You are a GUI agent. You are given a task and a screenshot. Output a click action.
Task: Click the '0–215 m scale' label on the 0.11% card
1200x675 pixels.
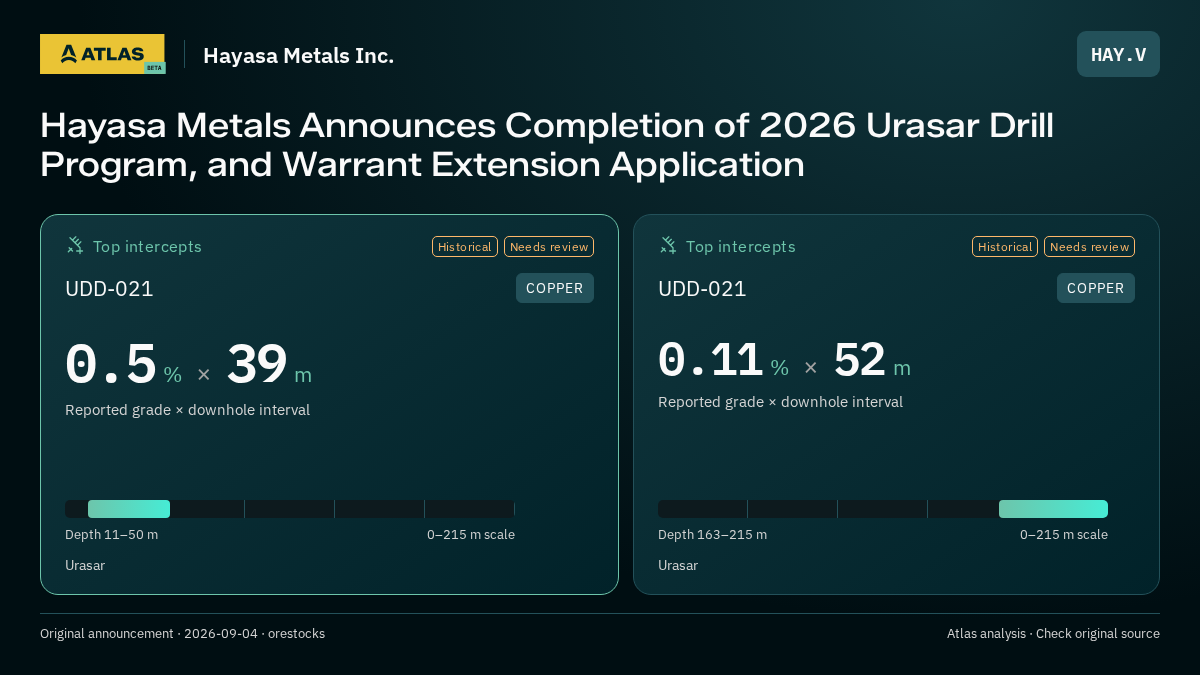tap(1064, 535)
